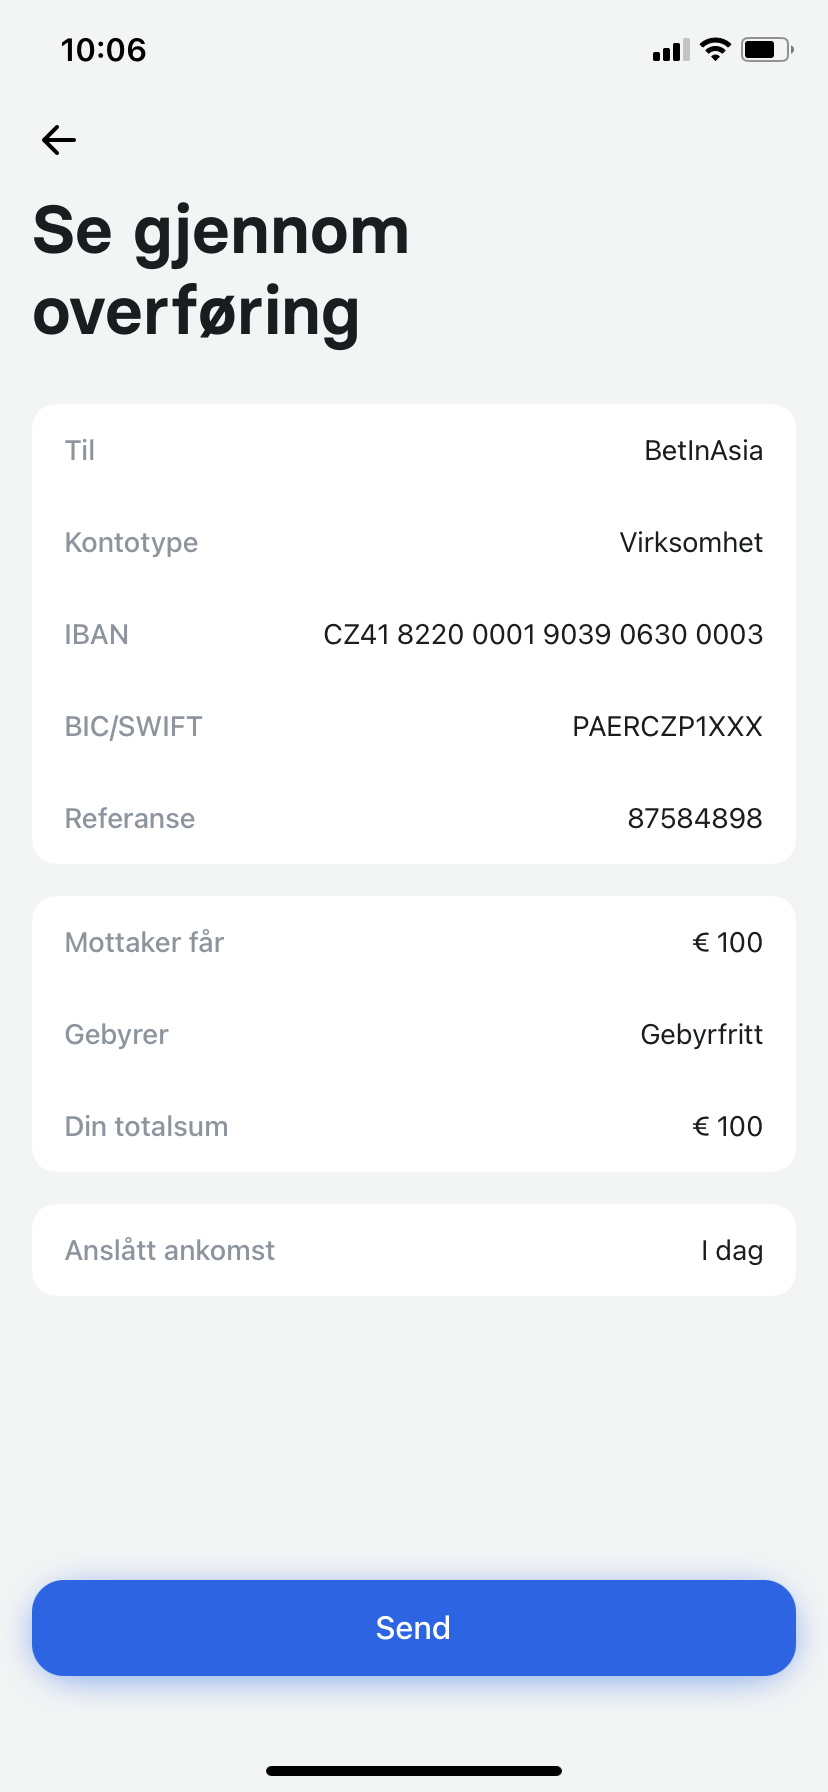Tap the back arrow icon

pyautogui.click(x=59, y=140)
